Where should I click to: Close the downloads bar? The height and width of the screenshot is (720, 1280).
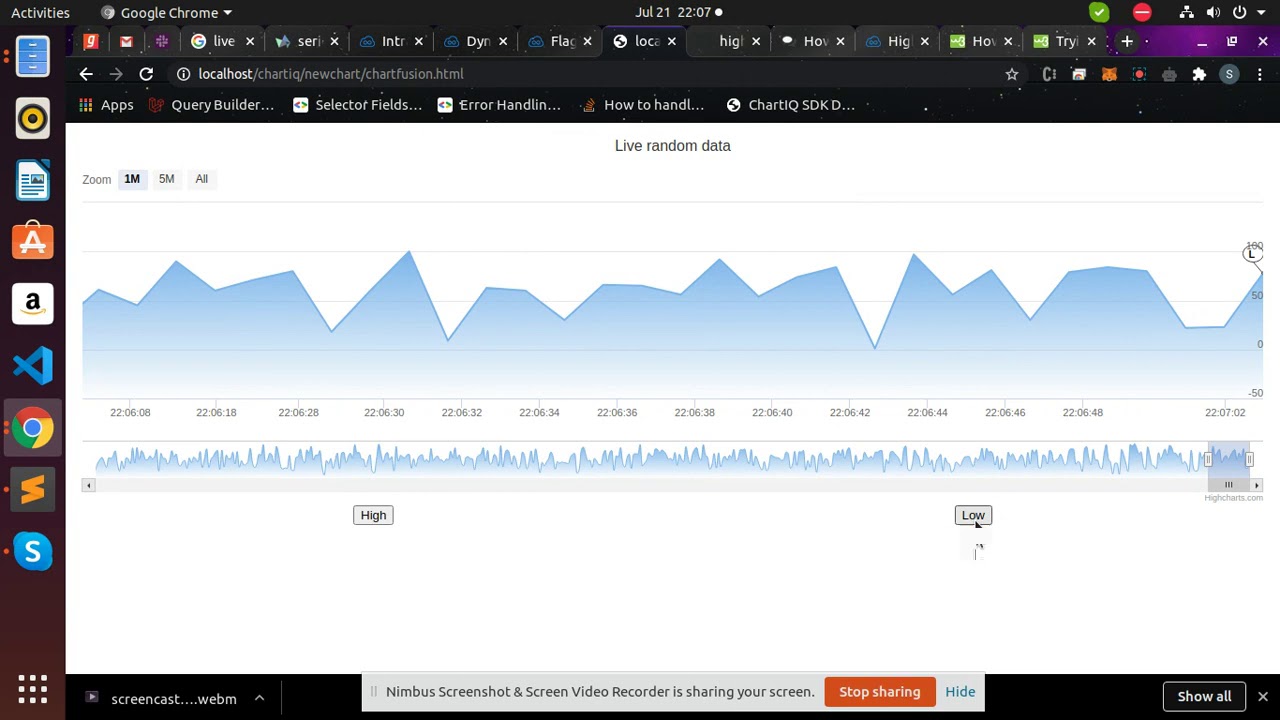[x=1263, y=697]
